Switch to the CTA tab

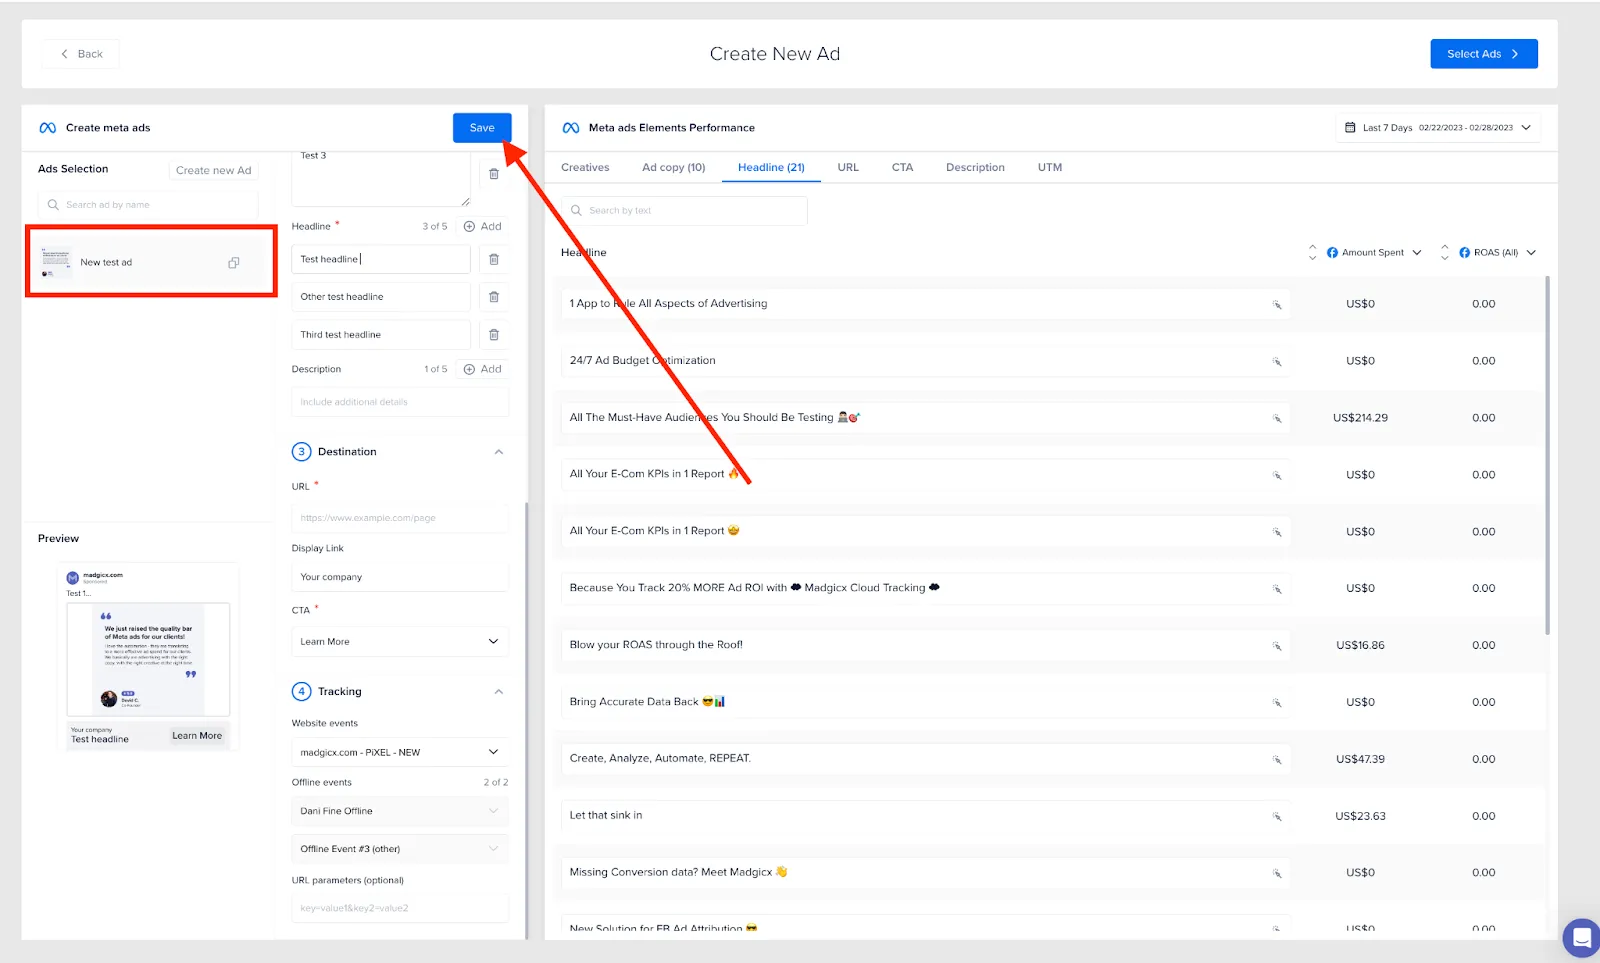point(902,168)
